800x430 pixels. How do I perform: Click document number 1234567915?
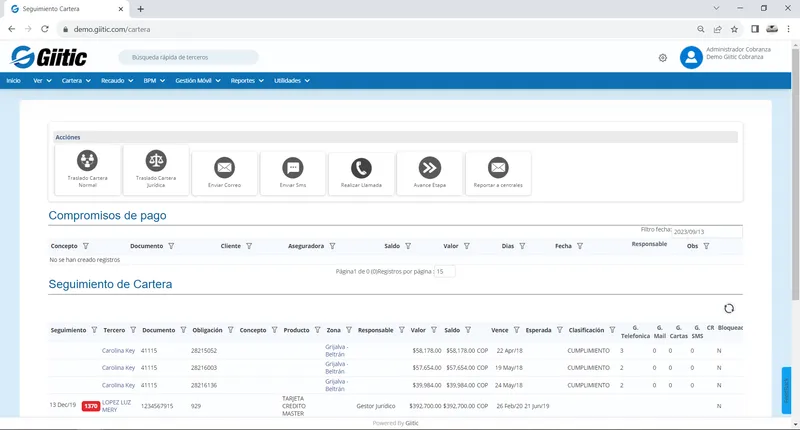157,406
